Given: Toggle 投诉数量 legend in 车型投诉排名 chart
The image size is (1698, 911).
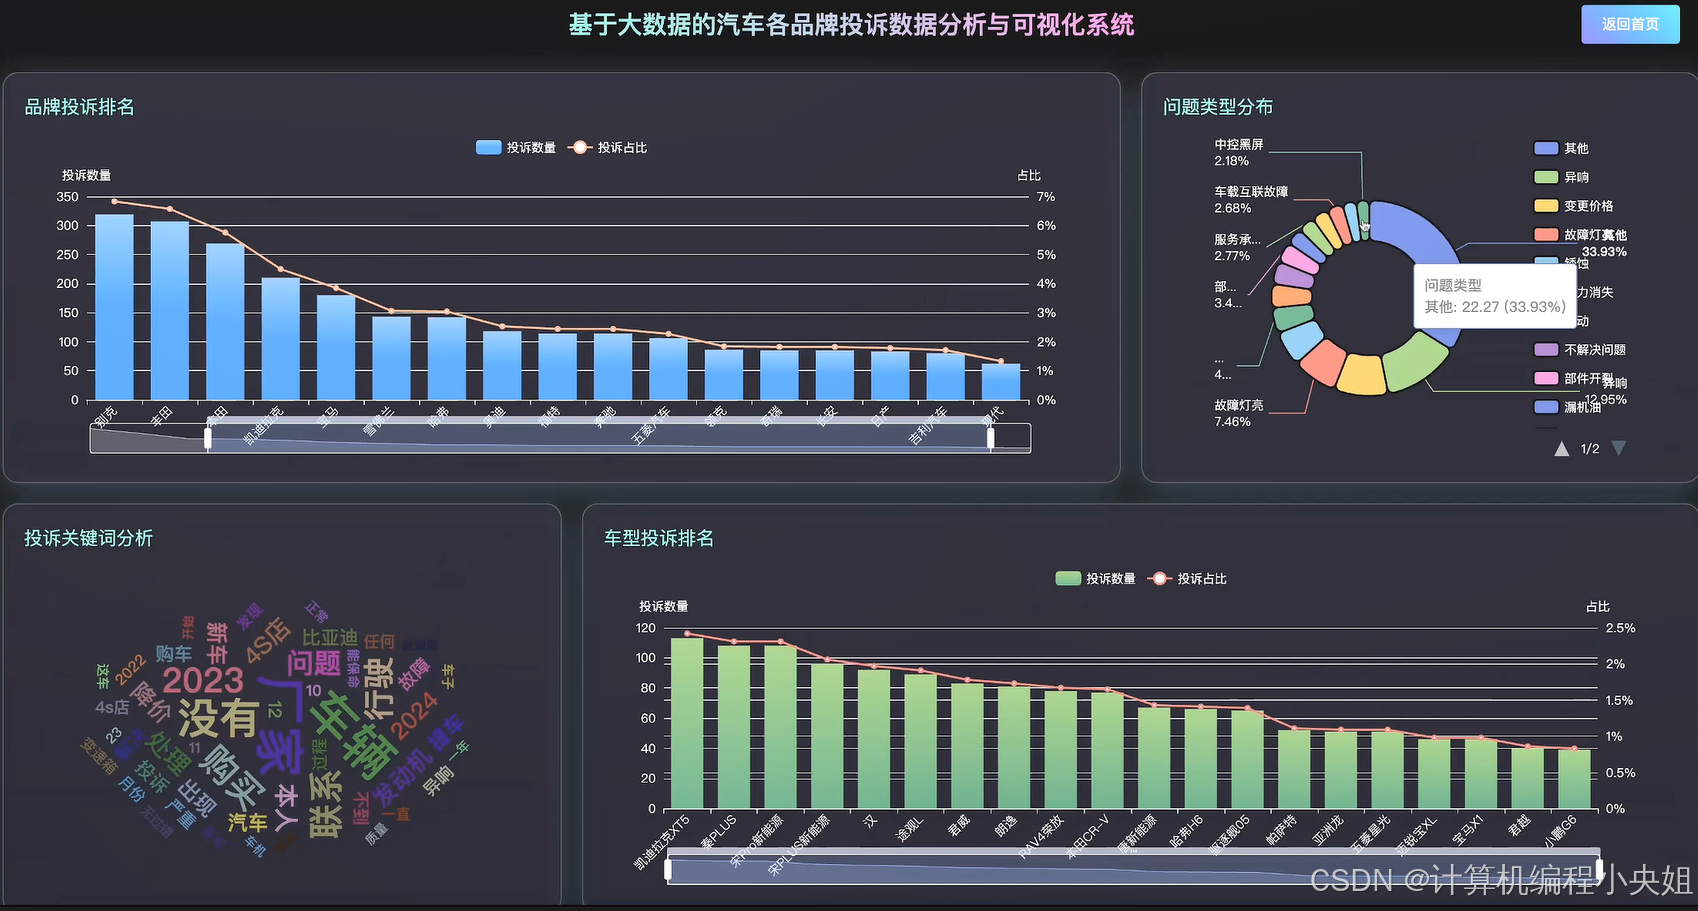Looking at the screenshot, I should [x=1096, y=578].
